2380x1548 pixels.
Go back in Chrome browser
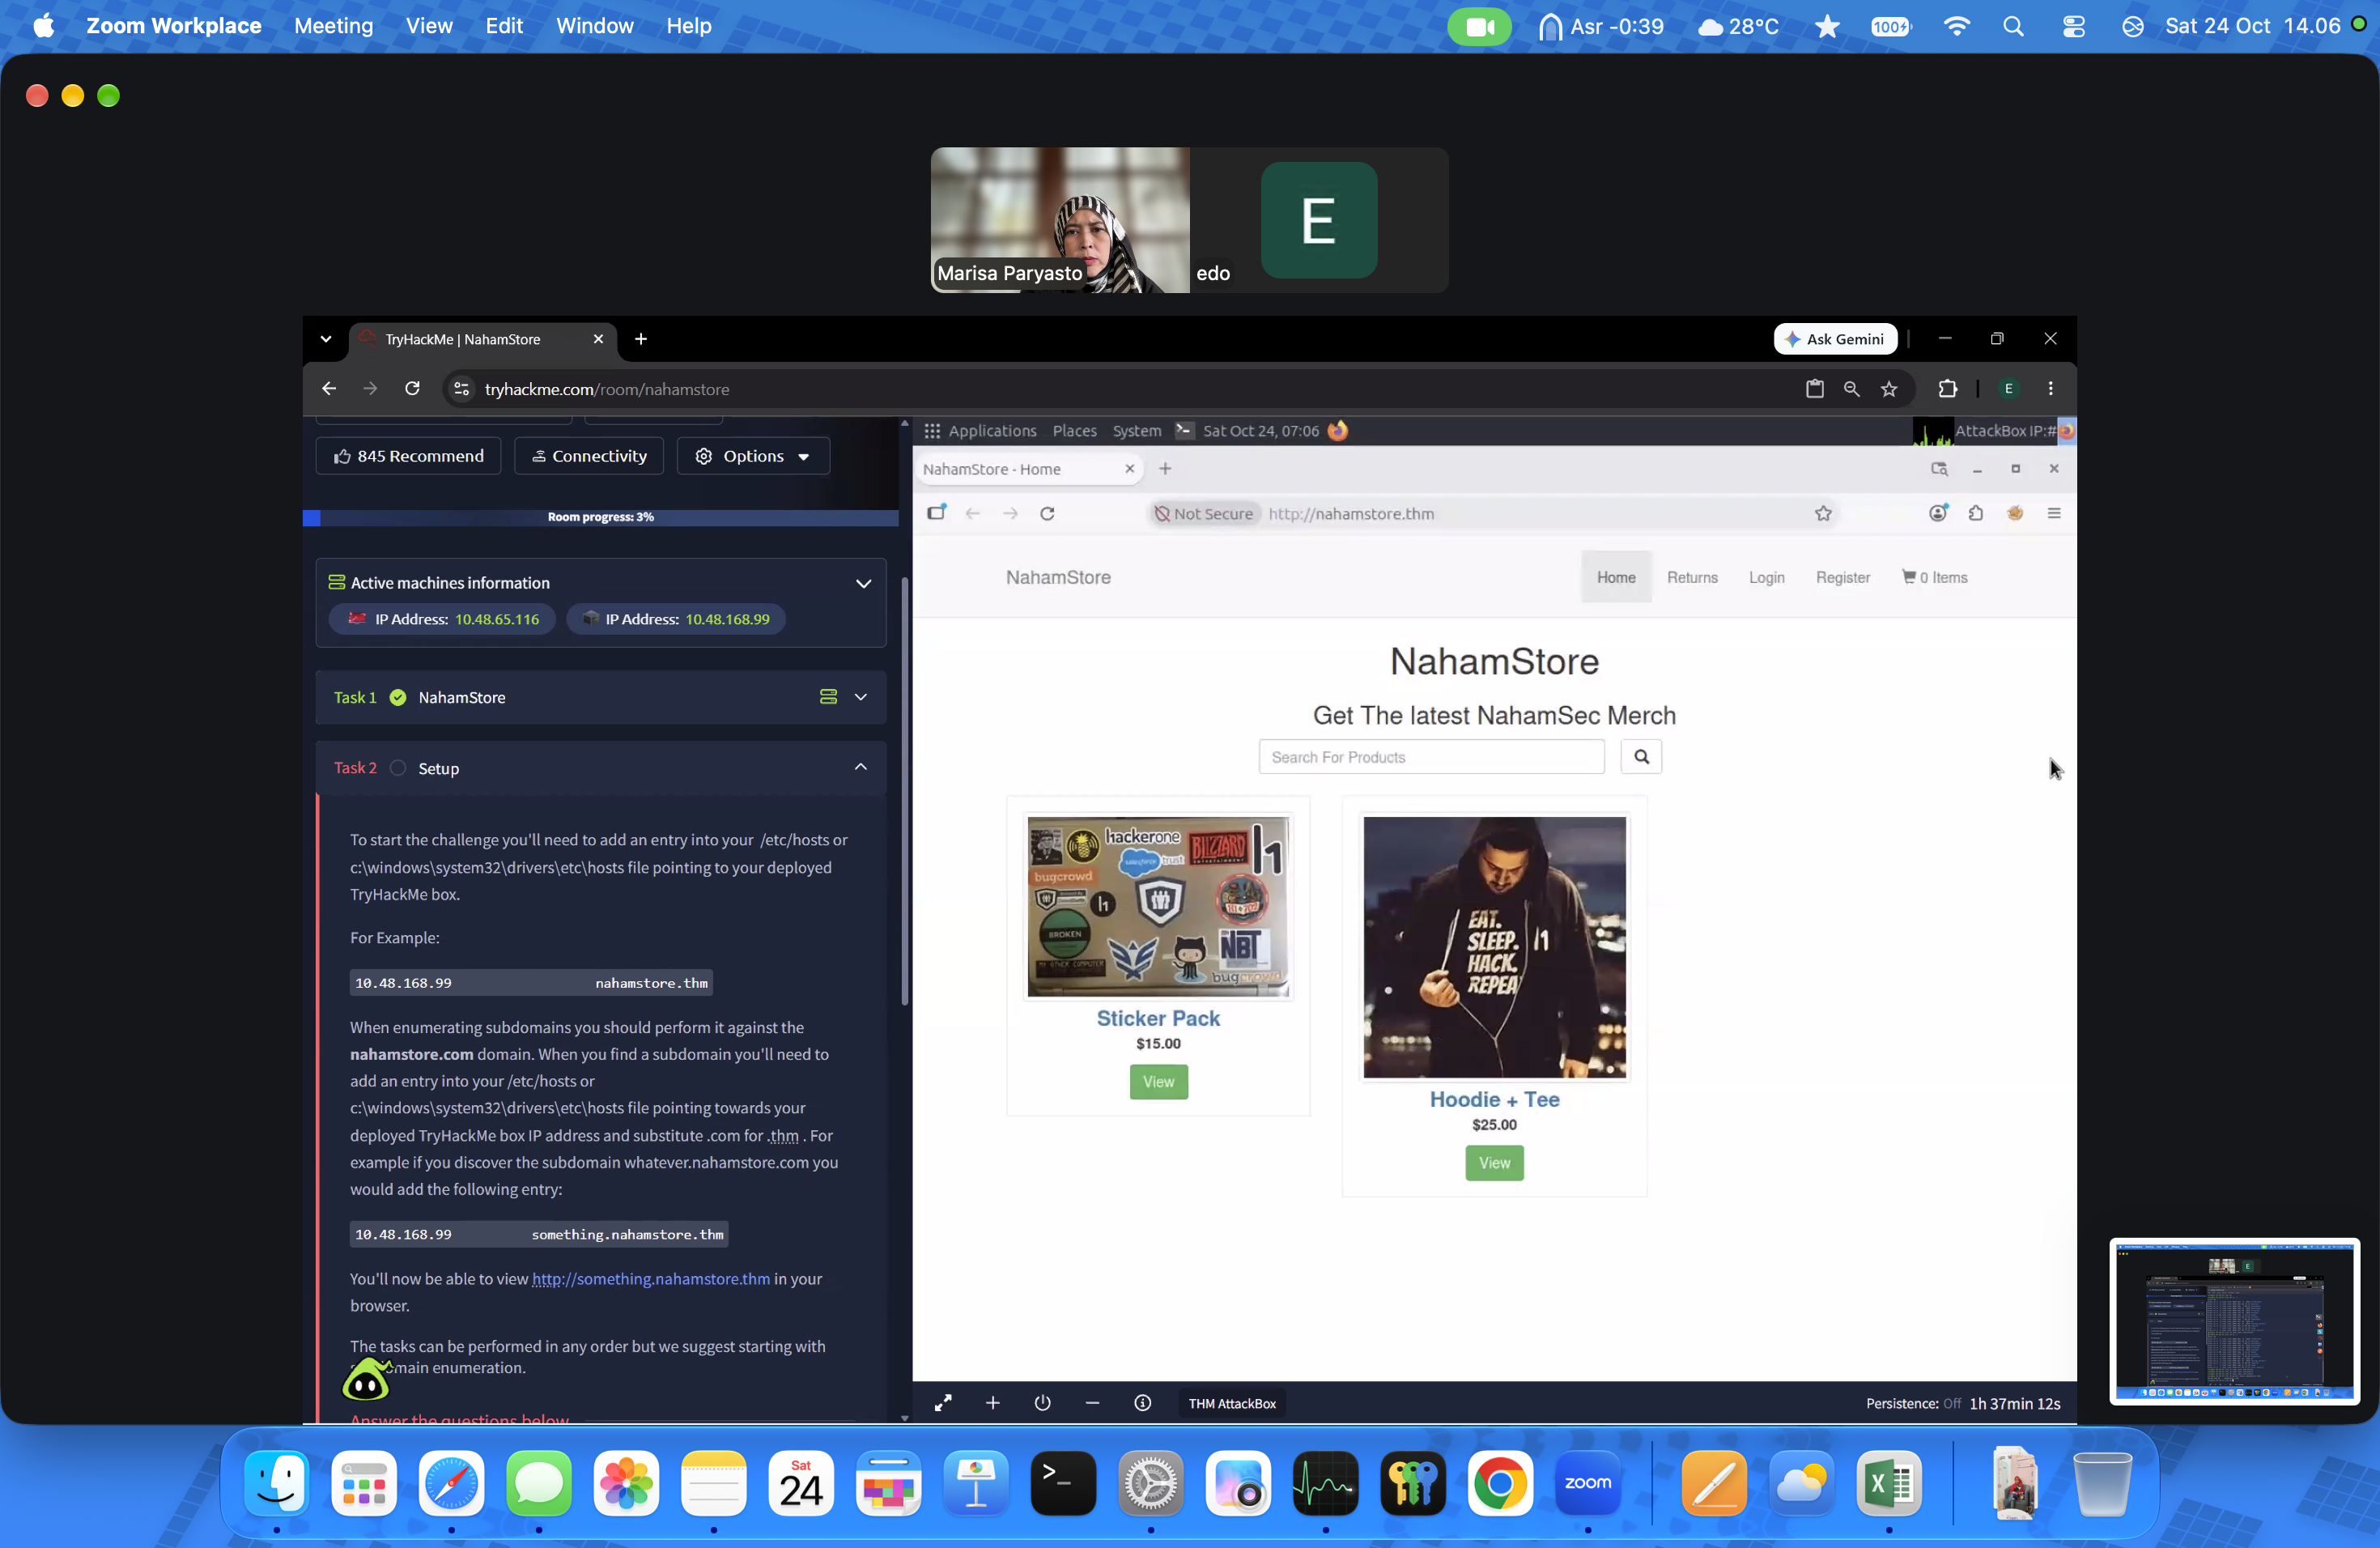(329, 388)
